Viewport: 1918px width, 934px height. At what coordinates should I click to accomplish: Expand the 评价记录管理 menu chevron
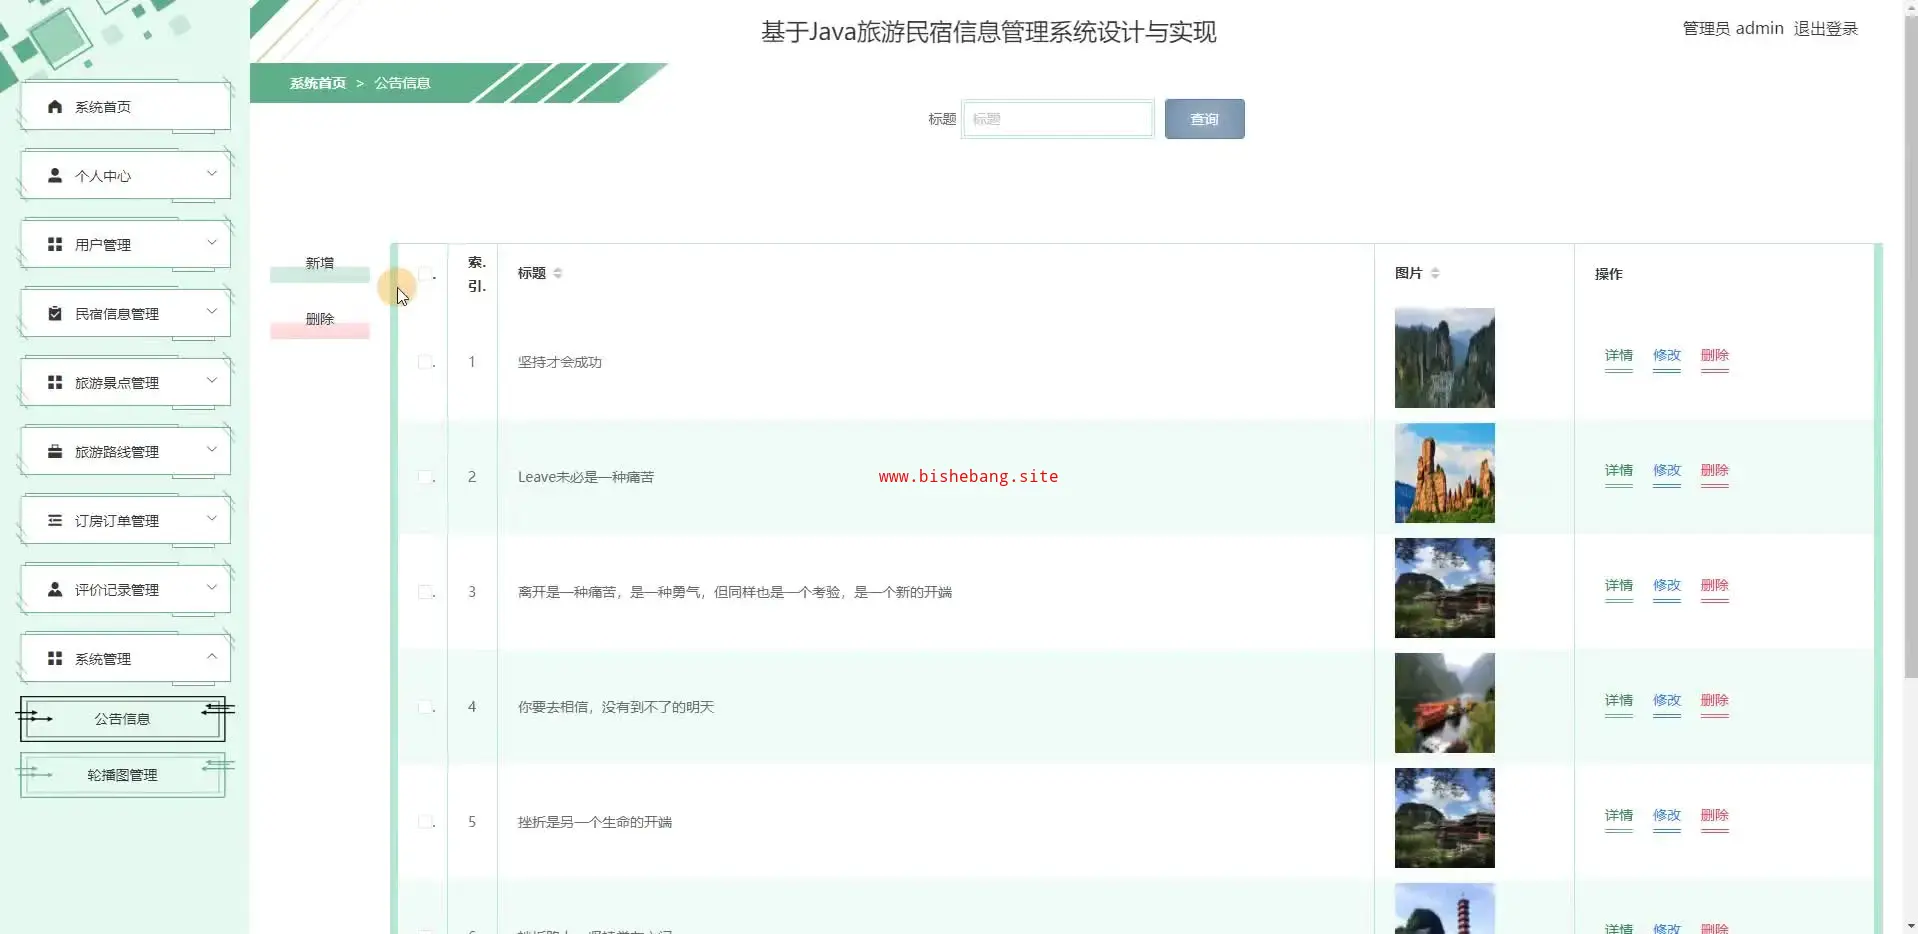(212, 588)
